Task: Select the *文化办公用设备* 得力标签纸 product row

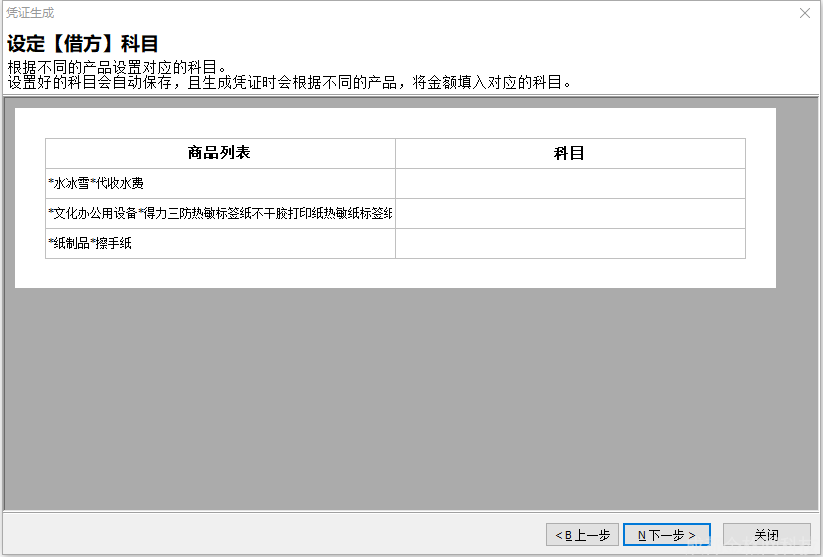Action: [x=220, y=214]
